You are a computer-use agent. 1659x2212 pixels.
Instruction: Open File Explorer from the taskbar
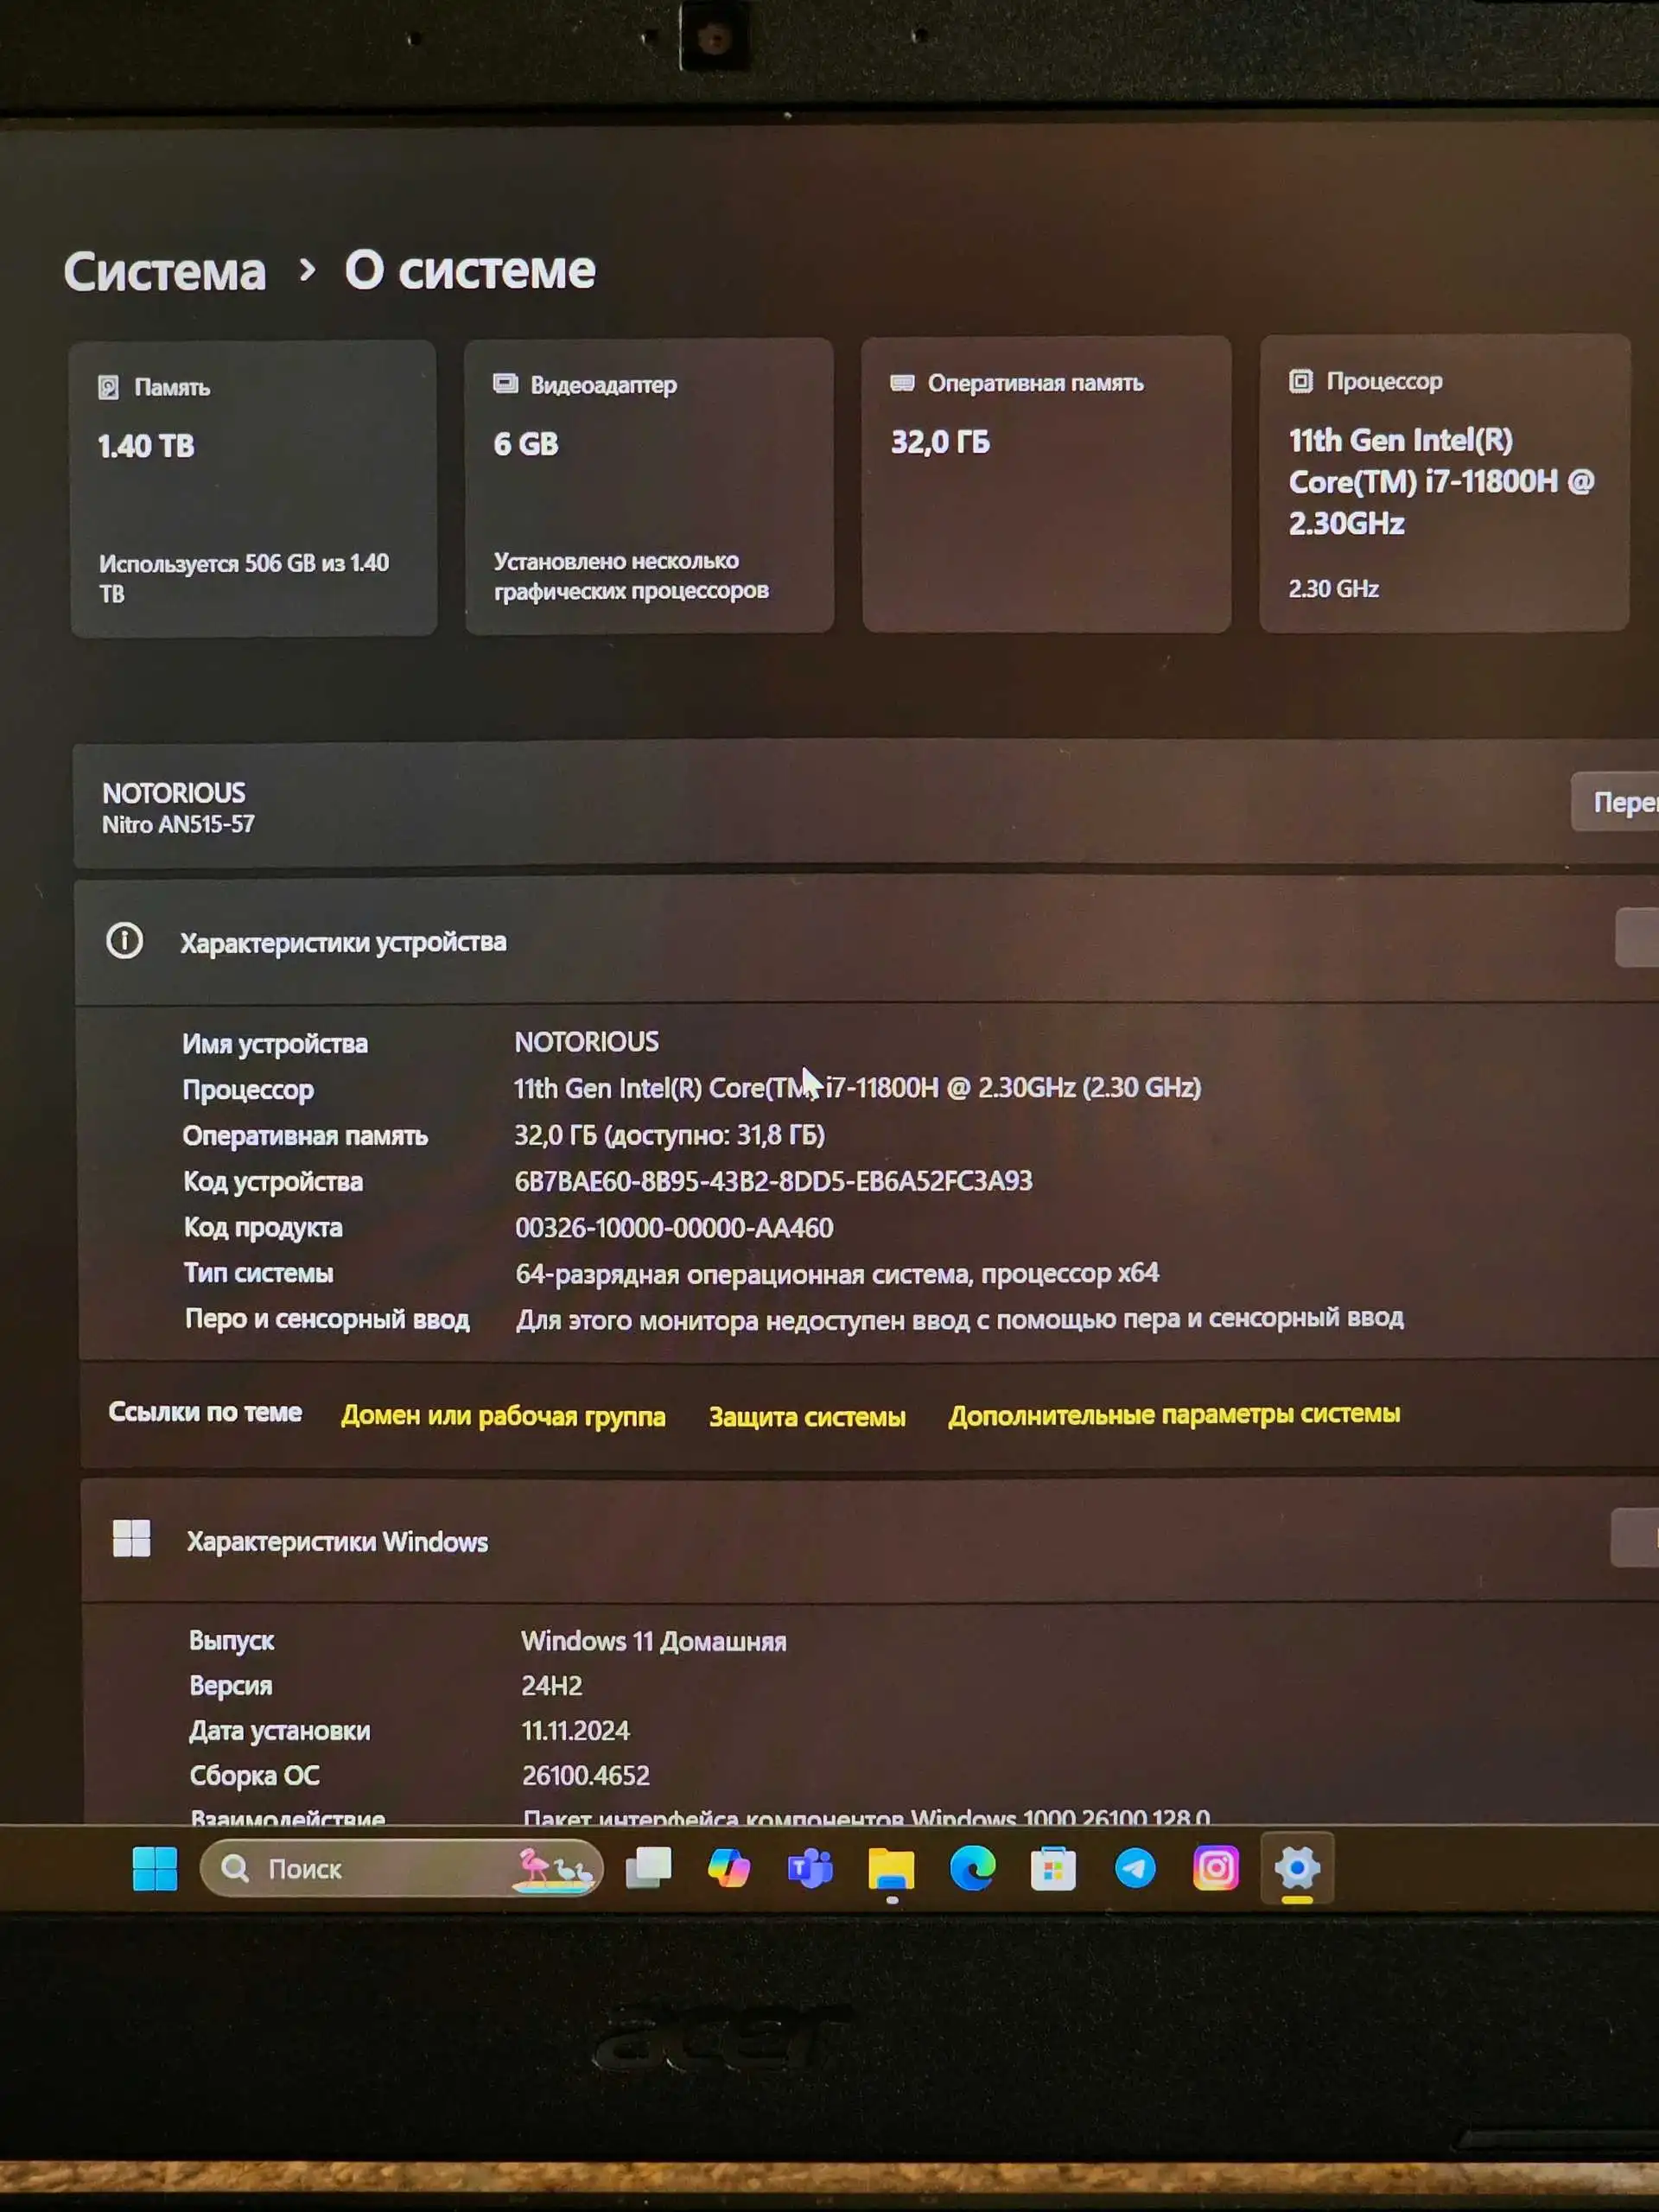893,1868
